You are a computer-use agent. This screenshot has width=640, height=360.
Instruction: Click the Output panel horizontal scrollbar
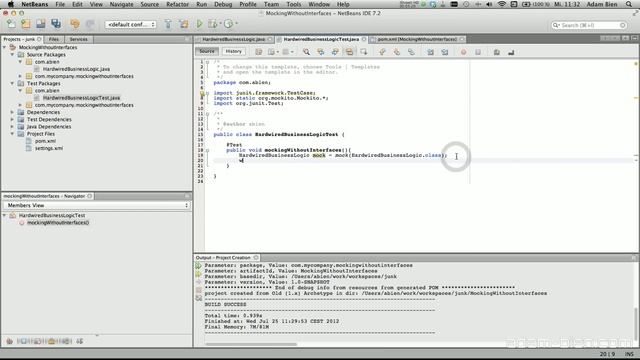click(251, 344)
